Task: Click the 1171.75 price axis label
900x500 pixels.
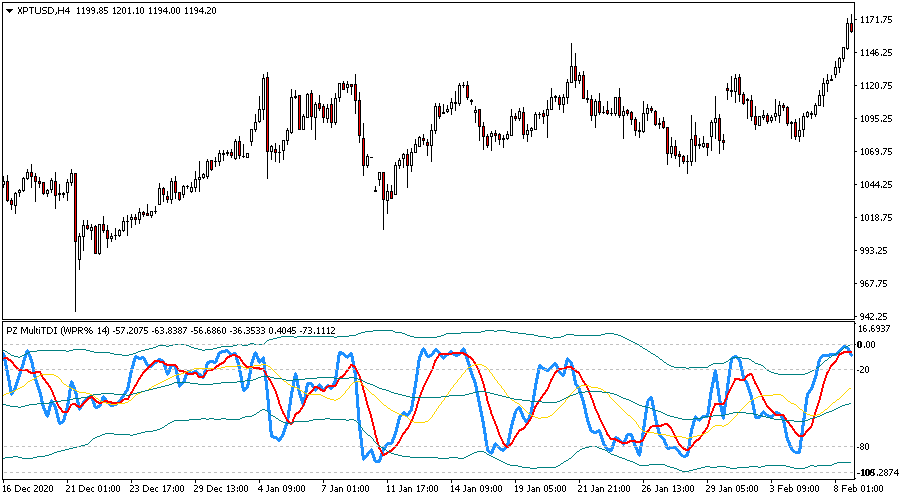Action: 876,20
